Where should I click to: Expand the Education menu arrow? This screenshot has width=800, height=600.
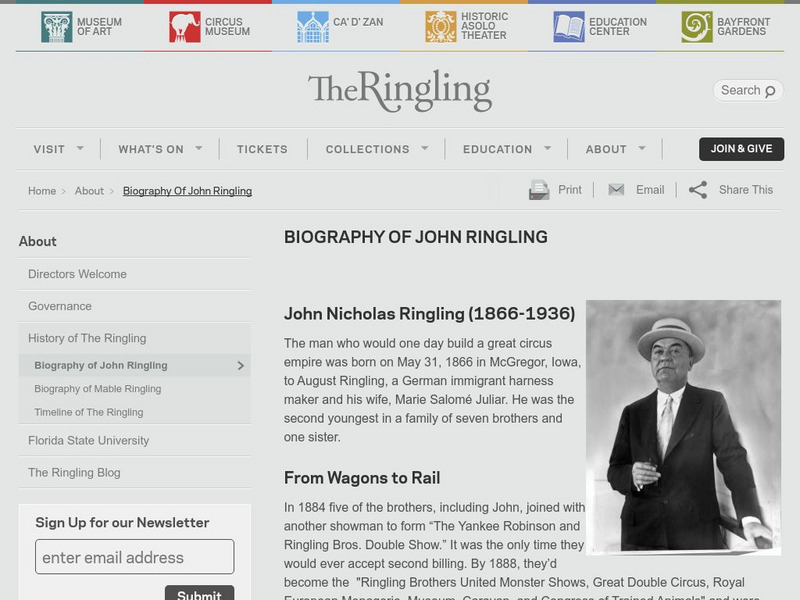(547, 148)
